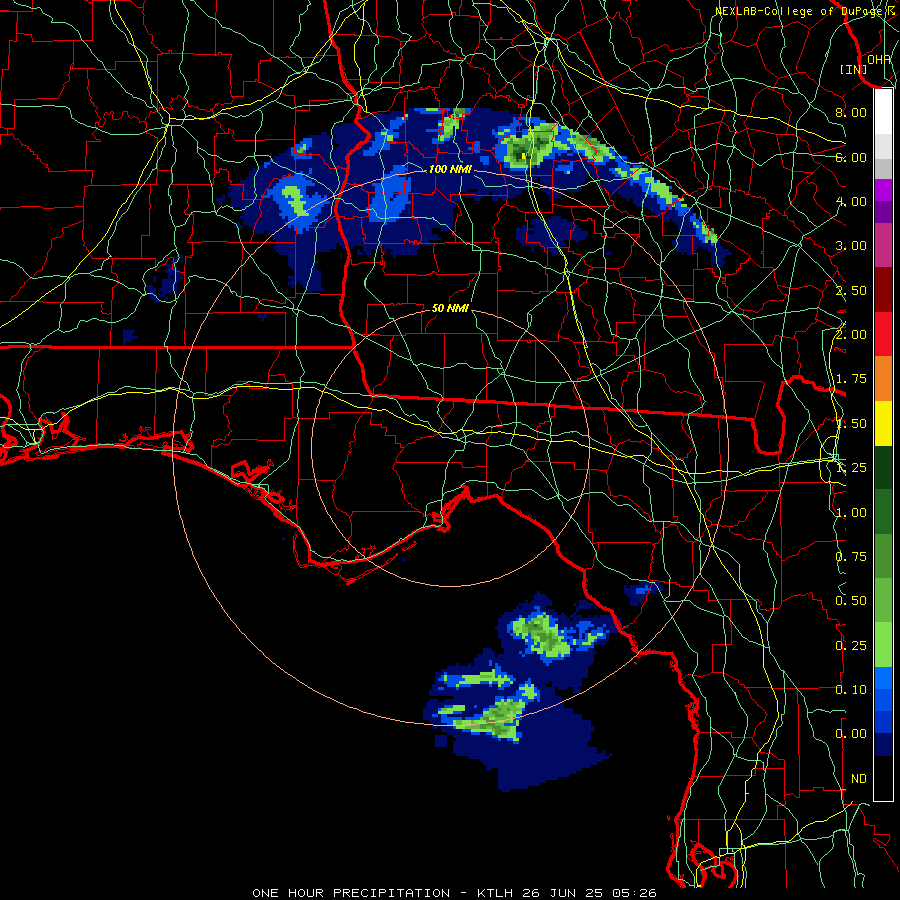Image resolution: width=900 pixels, height=900 pixels.
Task: Select the orange swatch beside 1.75
Action: pyautogui.click(x=883, y=378)
